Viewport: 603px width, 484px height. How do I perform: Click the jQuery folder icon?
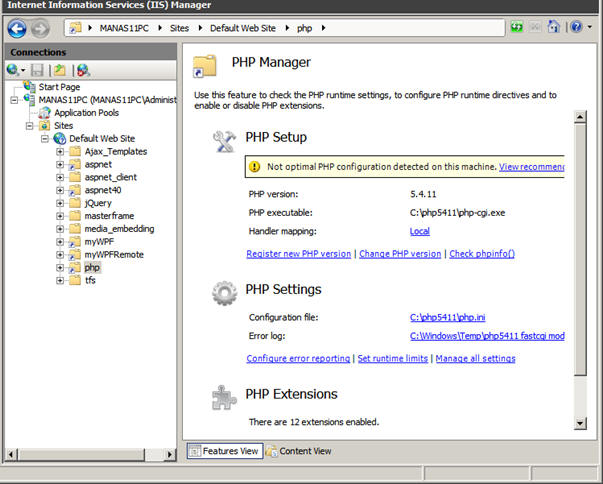point(75,203)
